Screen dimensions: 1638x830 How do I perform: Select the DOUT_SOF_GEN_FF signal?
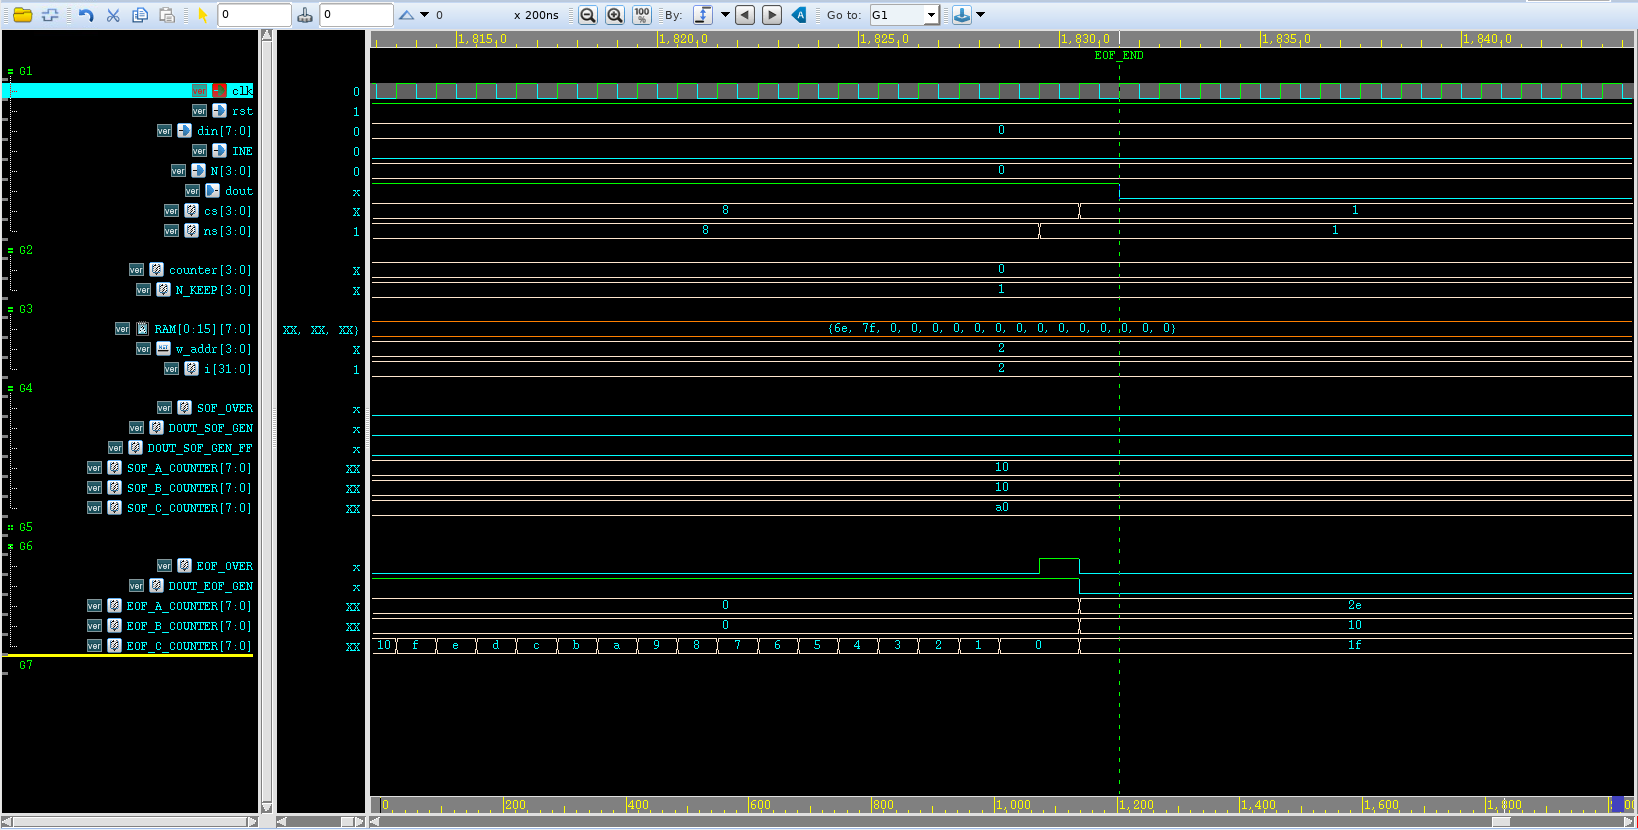200,448
